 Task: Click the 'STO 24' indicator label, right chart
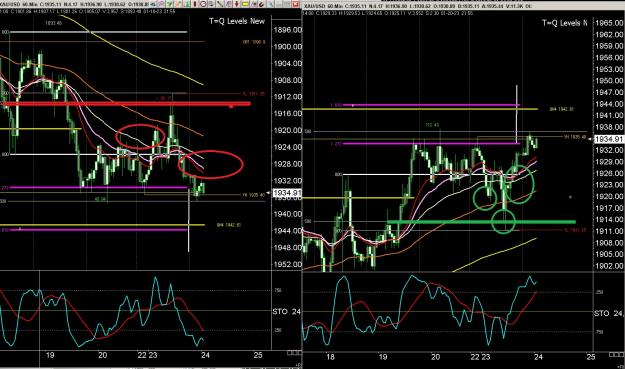[609, 314]
